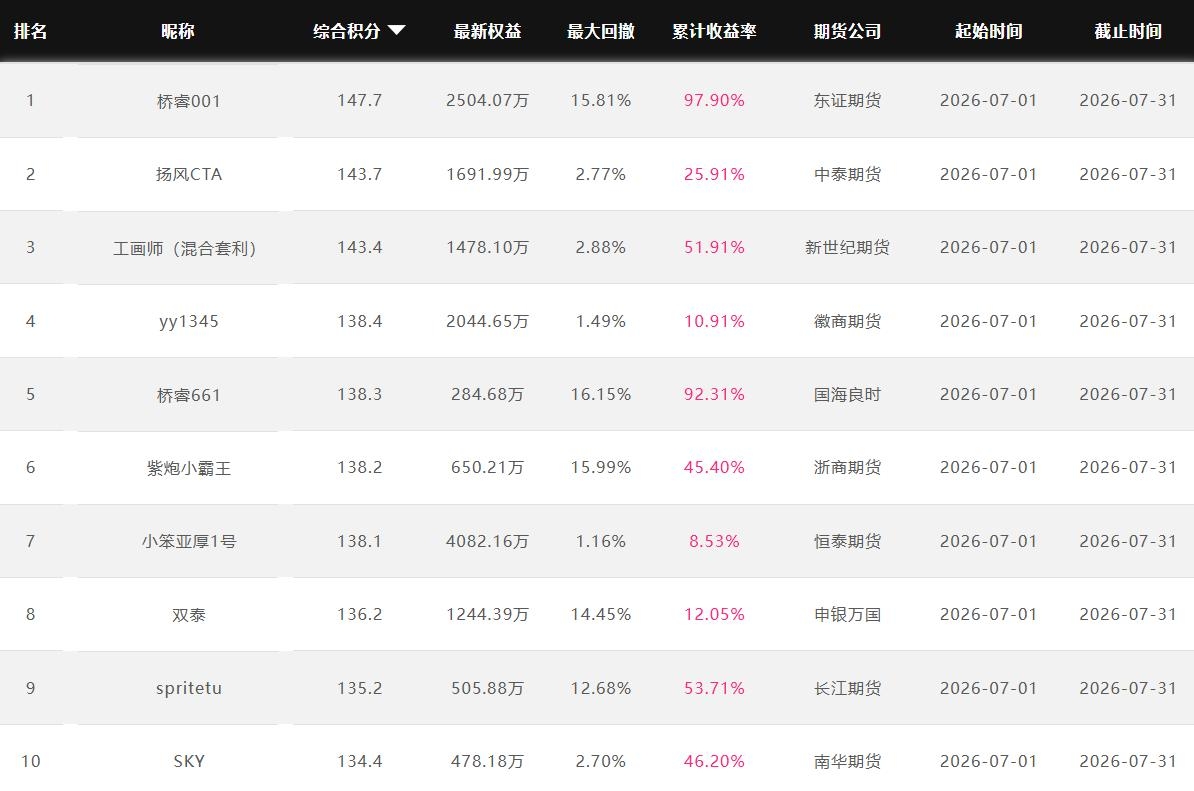
Task: Click score 135.2 for spritetu
Action: (359, 688)
